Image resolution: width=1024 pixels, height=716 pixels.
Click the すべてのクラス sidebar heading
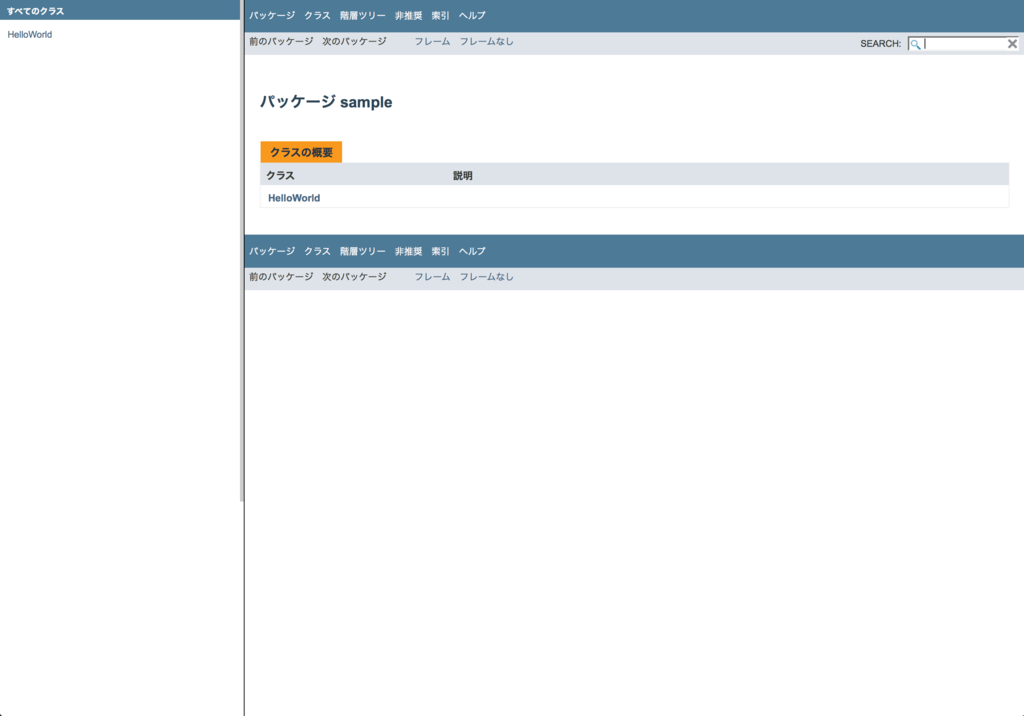click(x=35, y=11)
